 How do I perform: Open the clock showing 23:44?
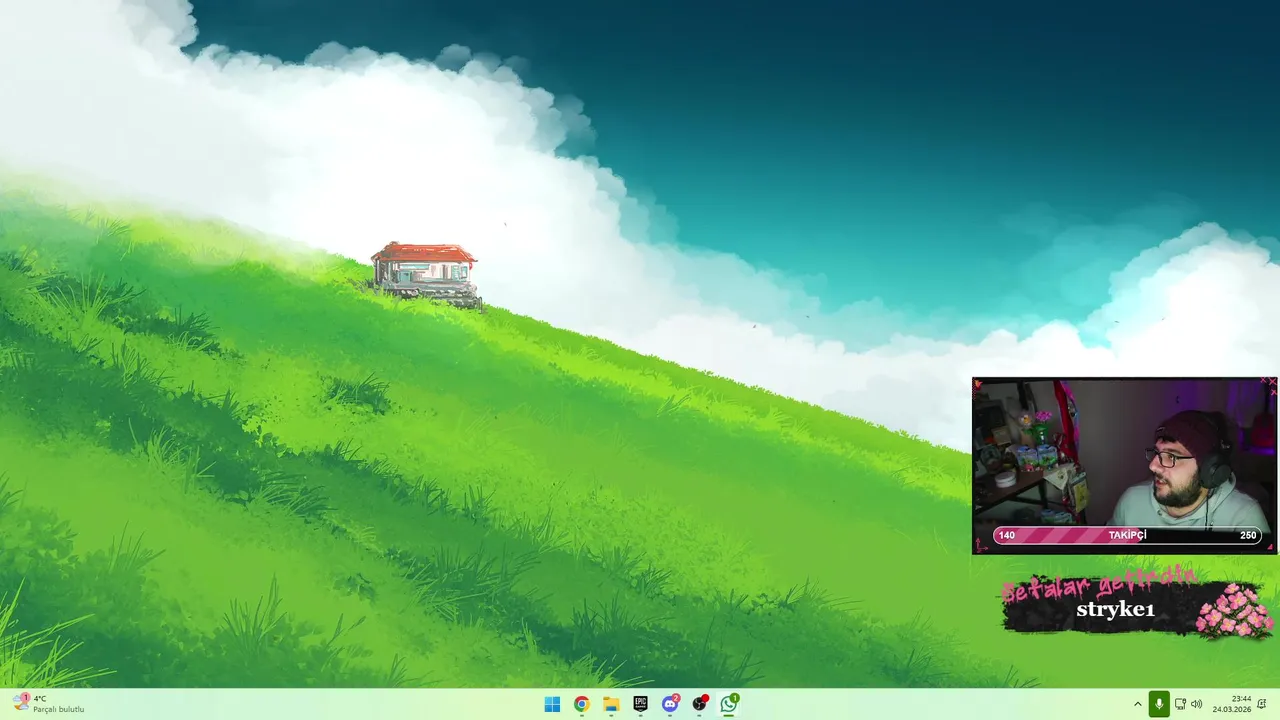click(x=1232, y=704)
